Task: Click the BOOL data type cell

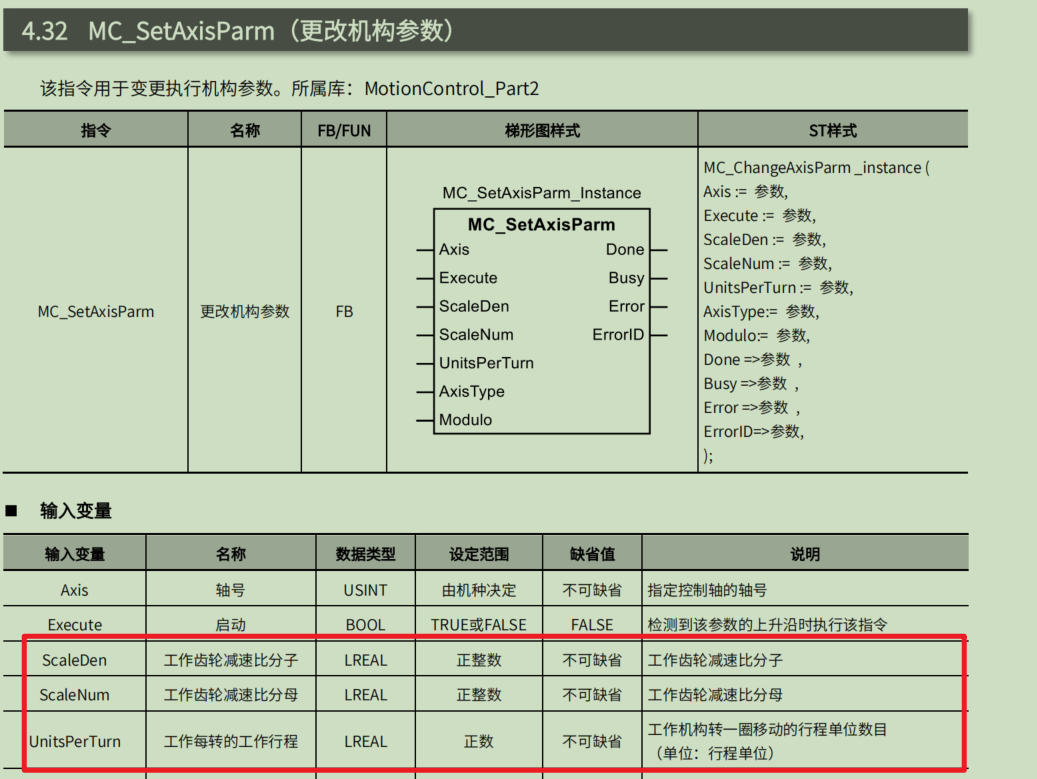Action: point(365,625)
